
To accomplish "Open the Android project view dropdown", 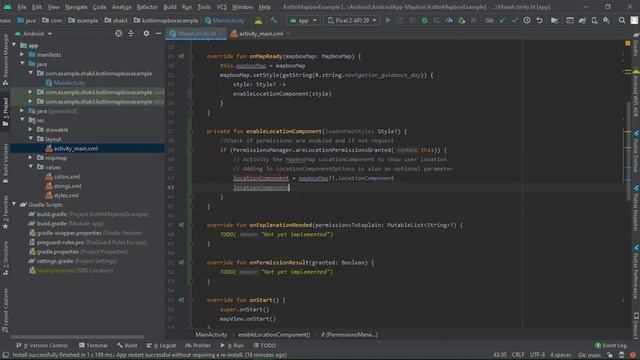I will coord(33,33).
